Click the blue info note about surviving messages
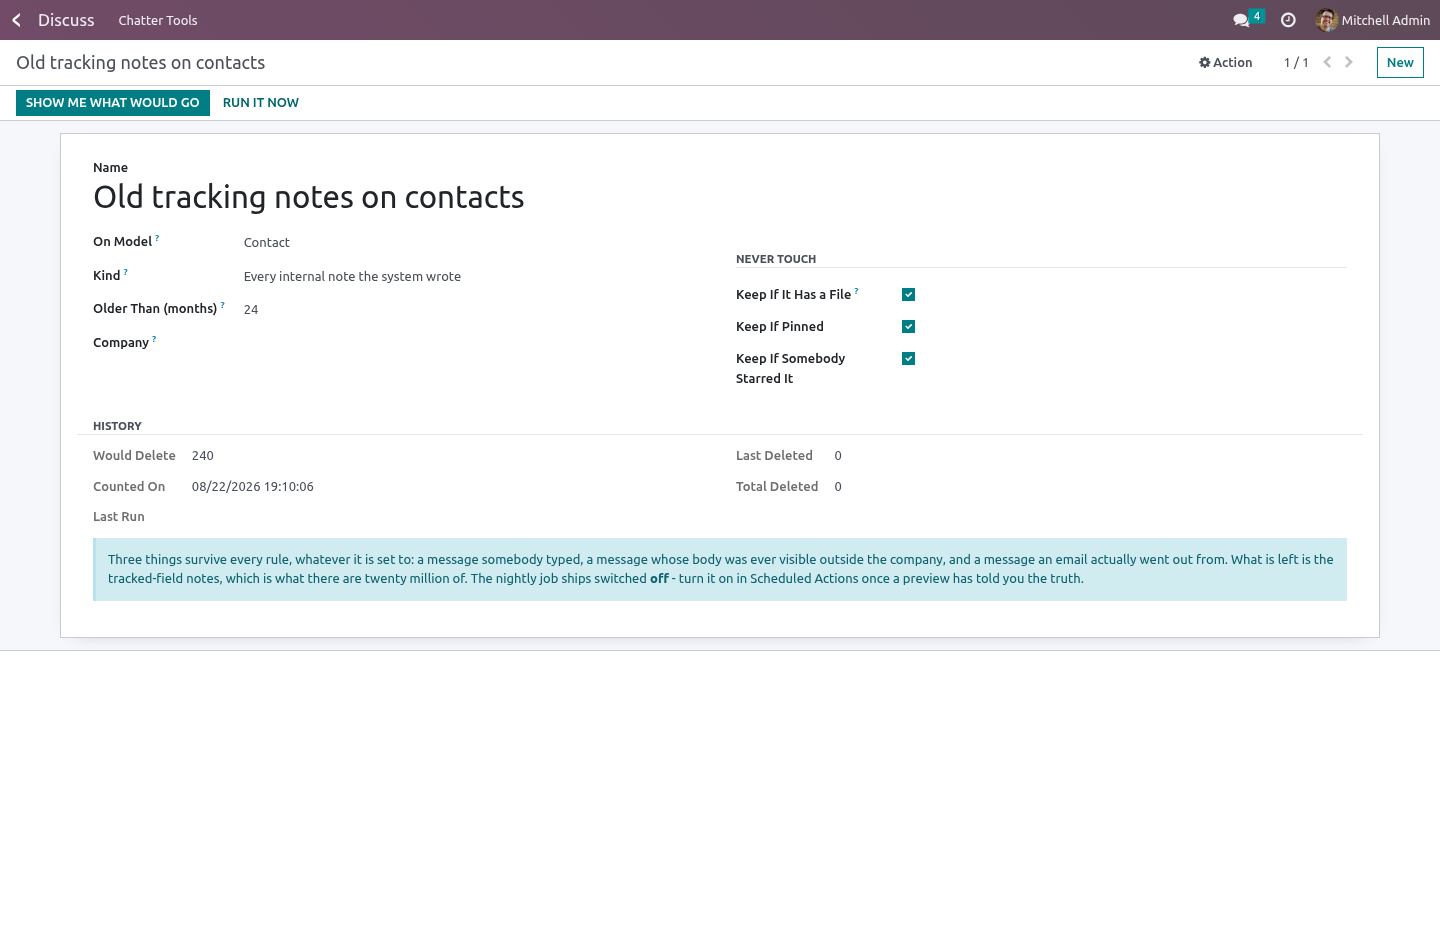 pyautogui.click(x=720, y=570)
